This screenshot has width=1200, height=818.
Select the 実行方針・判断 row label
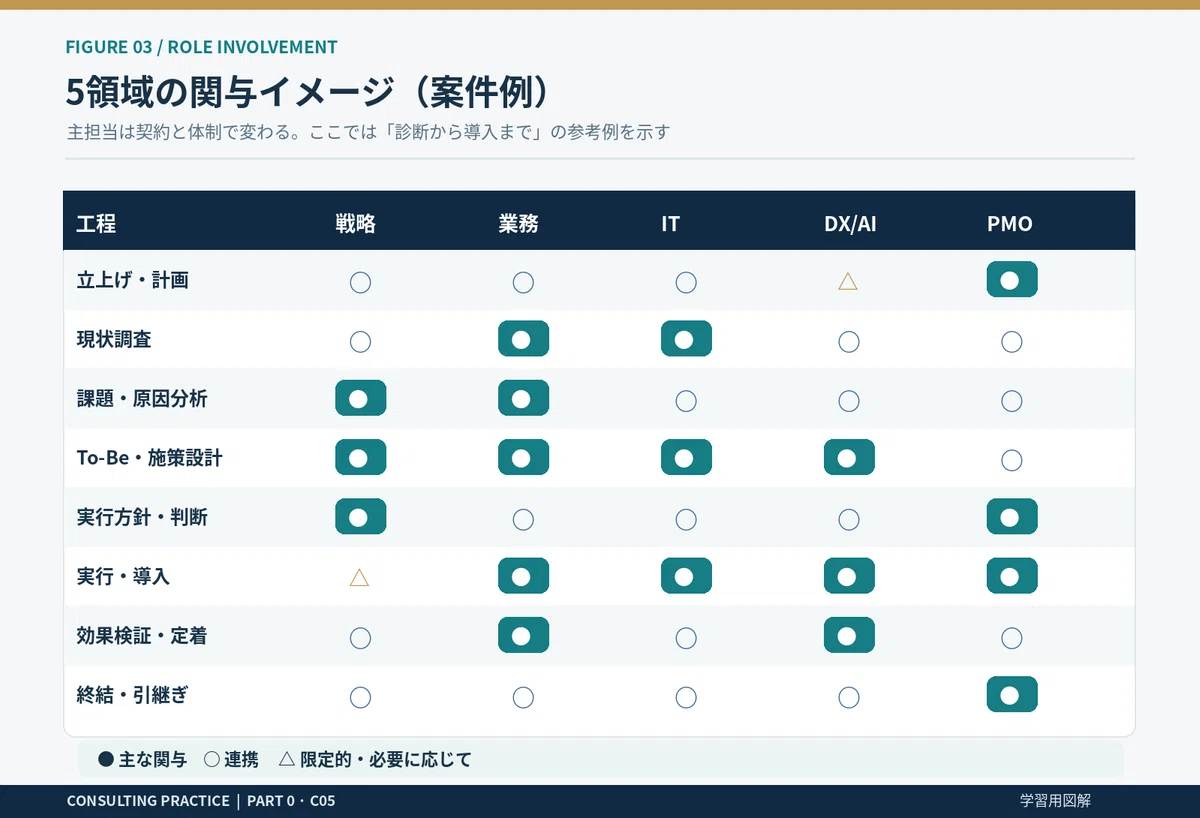tap(142, 517)
